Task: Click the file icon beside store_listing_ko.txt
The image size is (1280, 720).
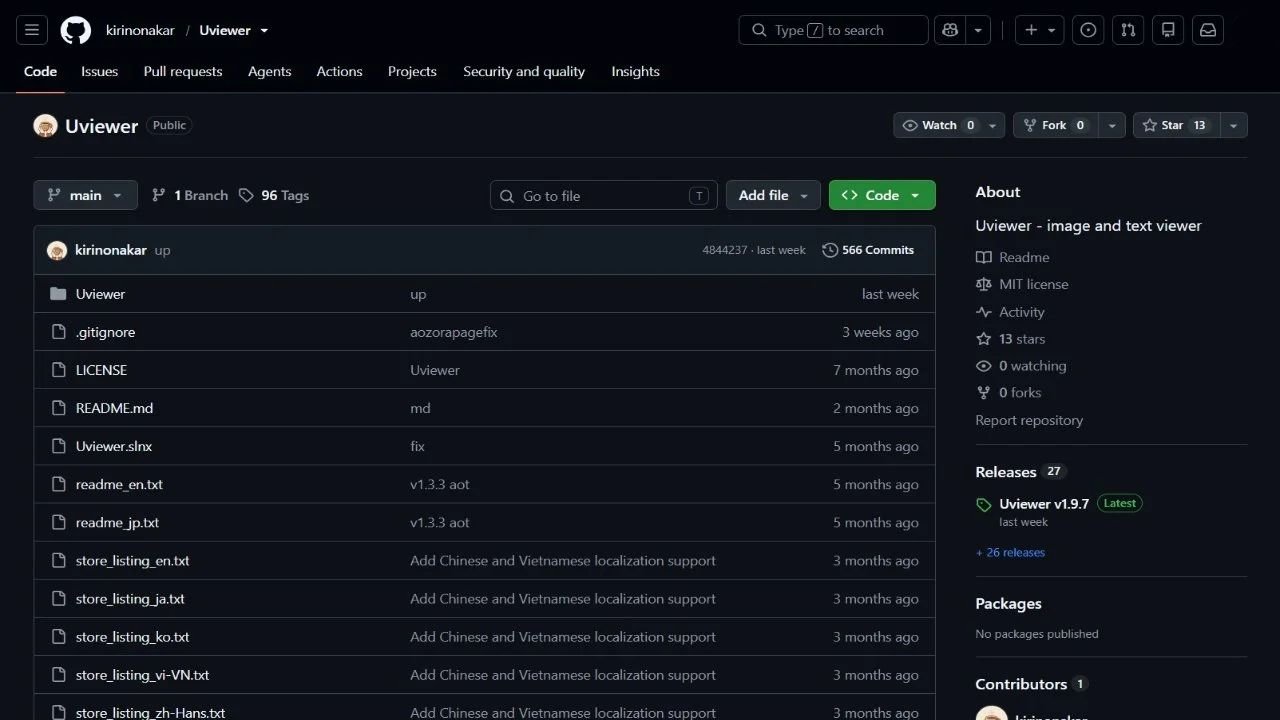Action: [58, 637]
